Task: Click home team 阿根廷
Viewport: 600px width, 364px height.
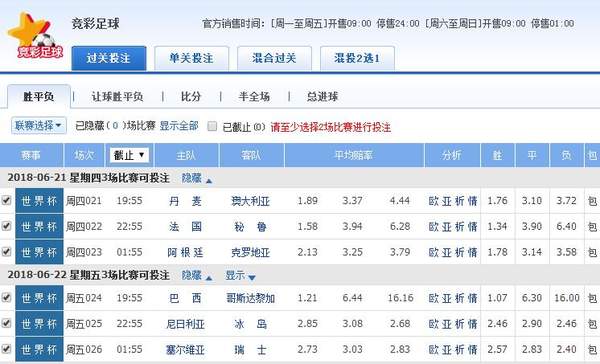Action: 185,252
